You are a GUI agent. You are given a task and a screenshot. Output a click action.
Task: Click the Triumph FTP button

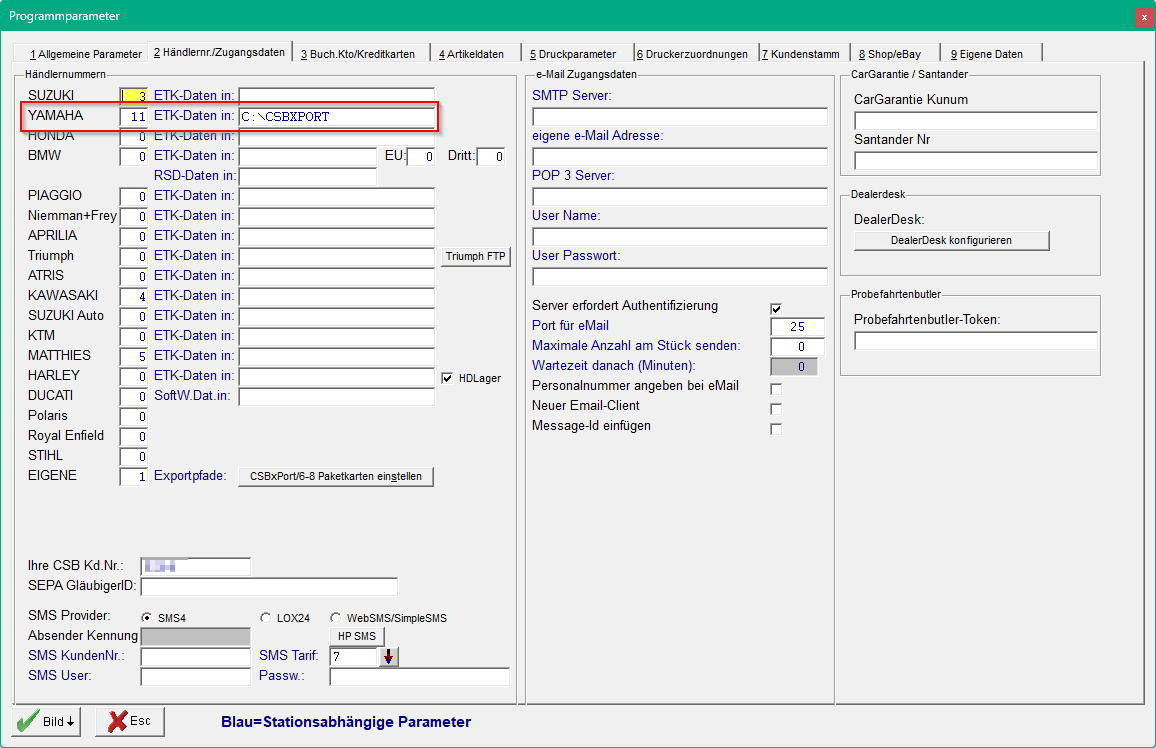[x=476, y=256]
